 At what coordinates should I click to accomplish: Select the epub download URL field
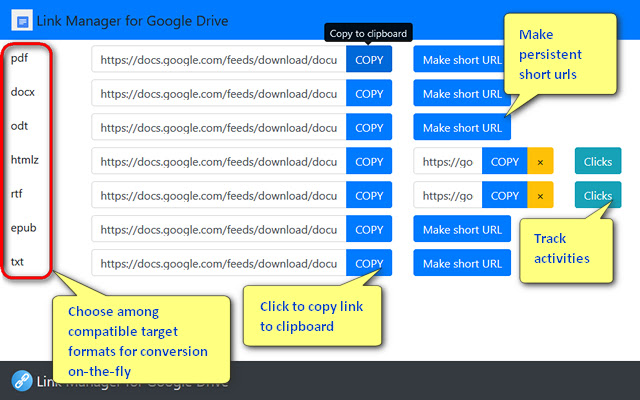[x=219, y=229]
